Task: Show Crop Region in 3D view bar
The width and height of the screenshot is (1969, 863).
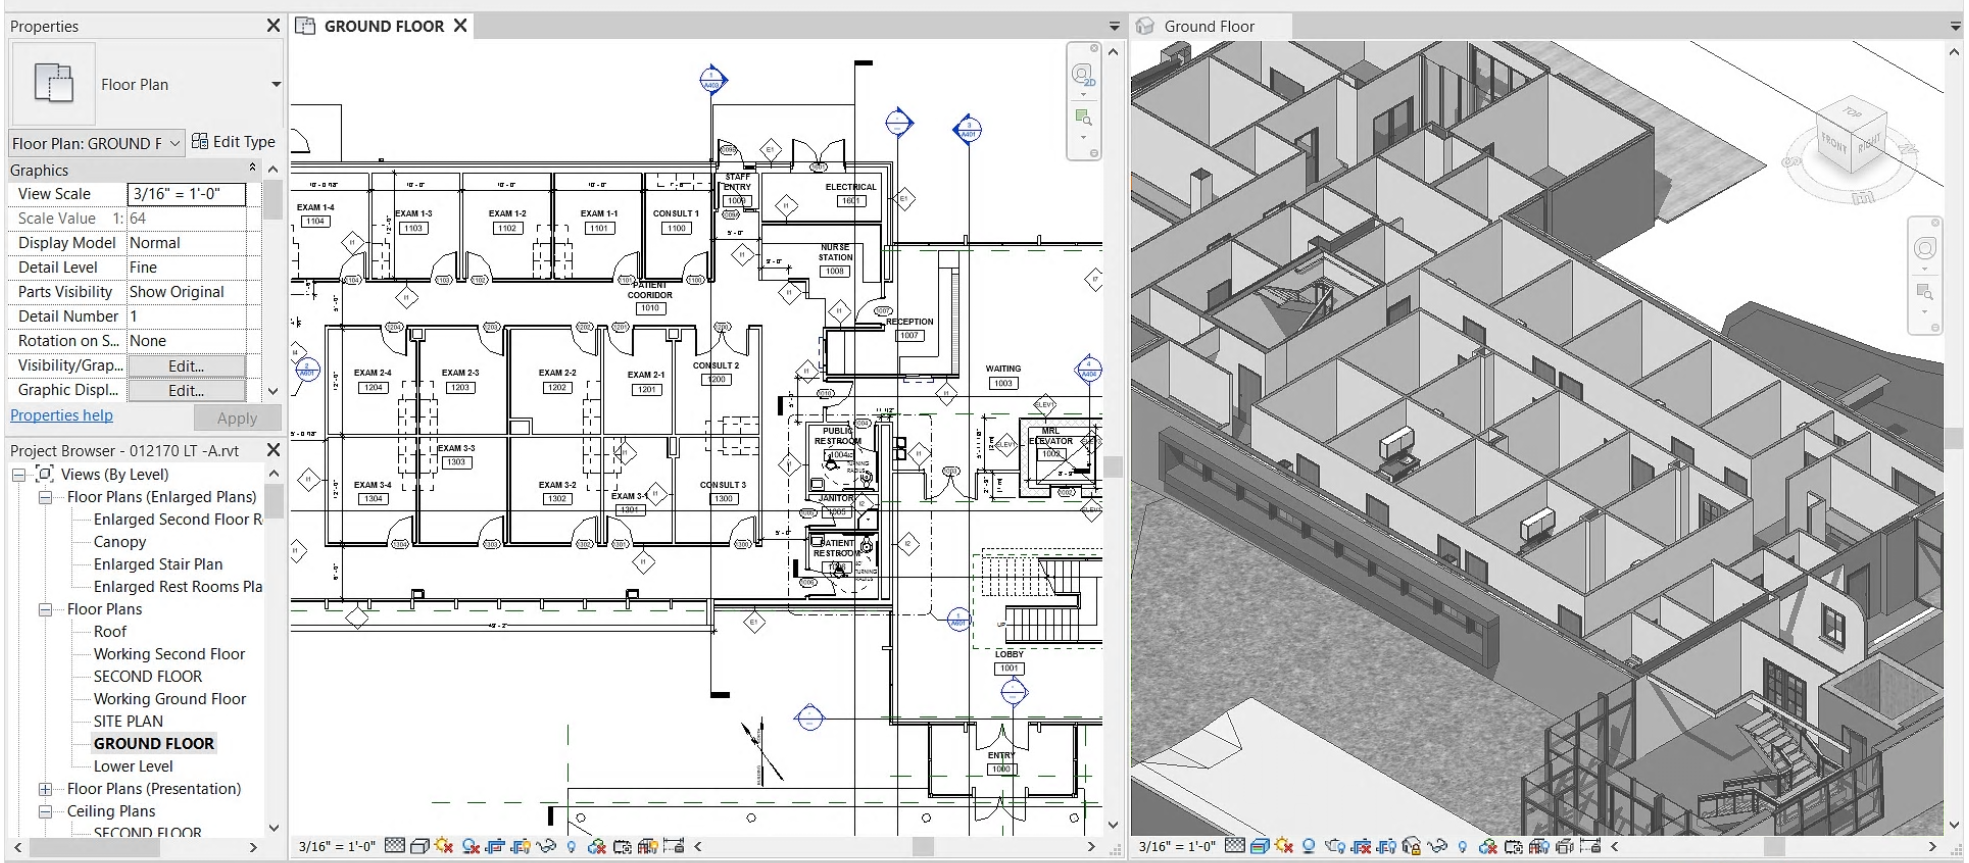Action: [x=1386, y=846]
